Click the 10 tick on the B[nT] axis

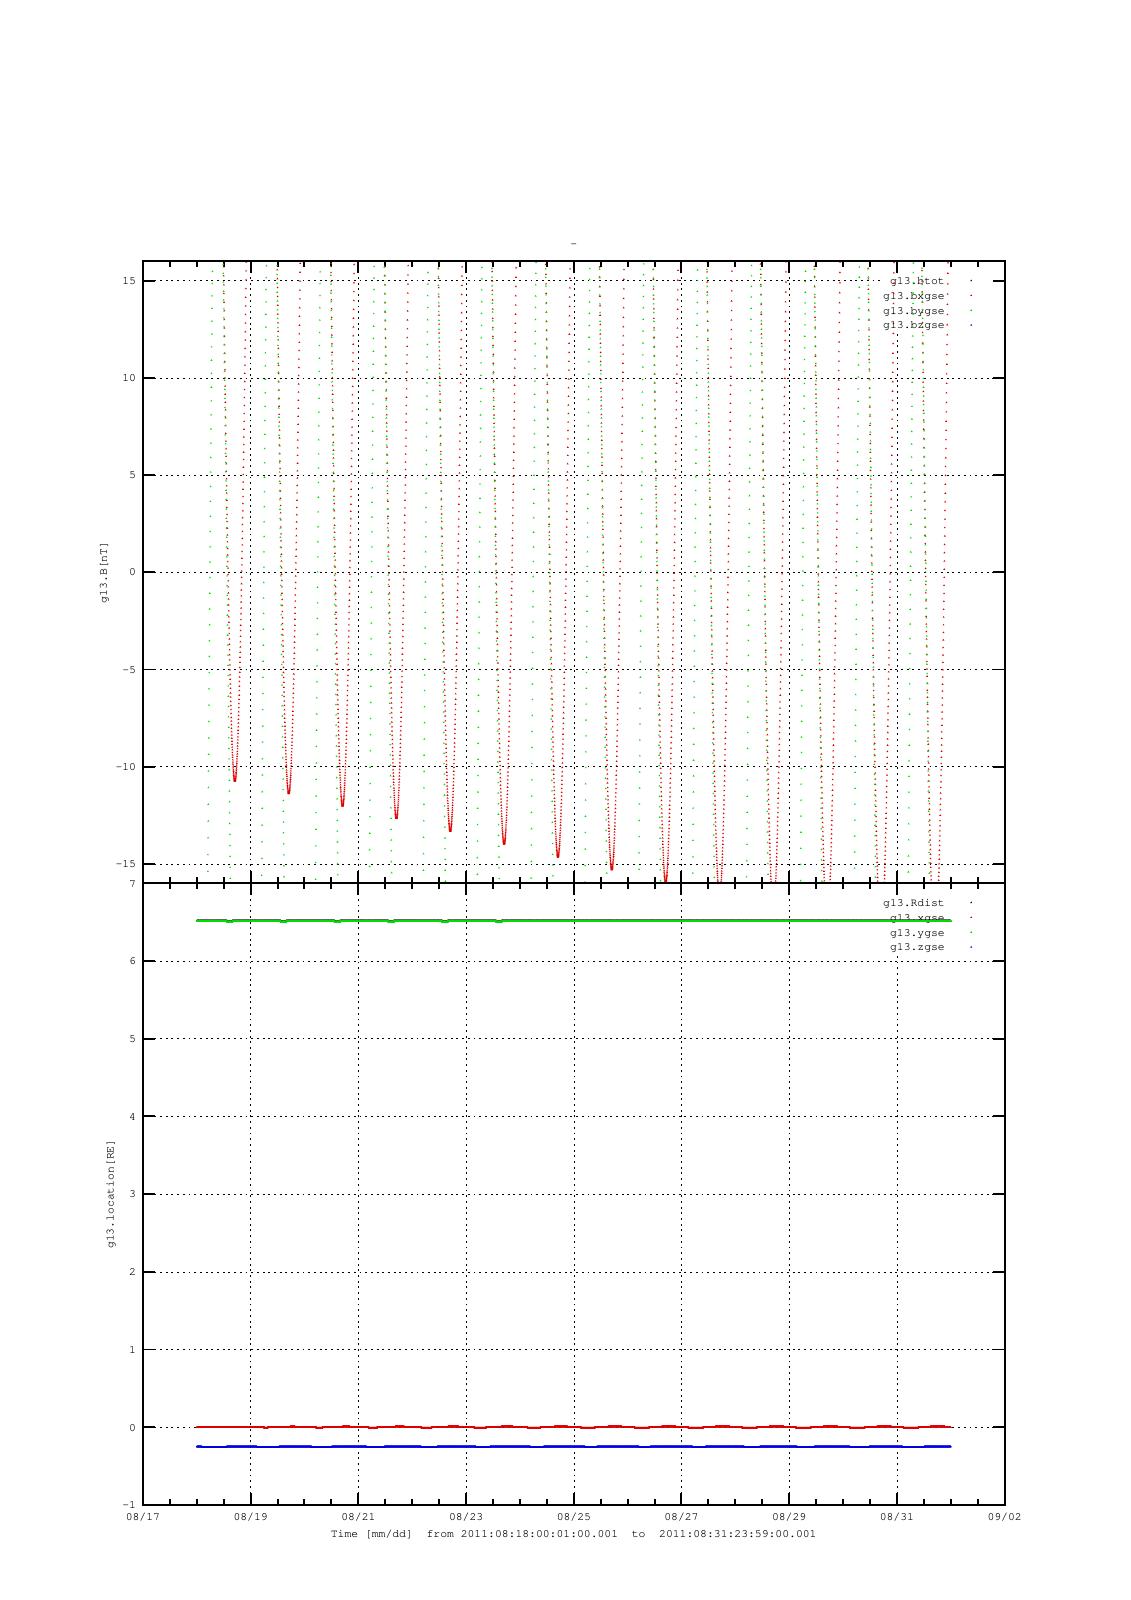[129, 378]
